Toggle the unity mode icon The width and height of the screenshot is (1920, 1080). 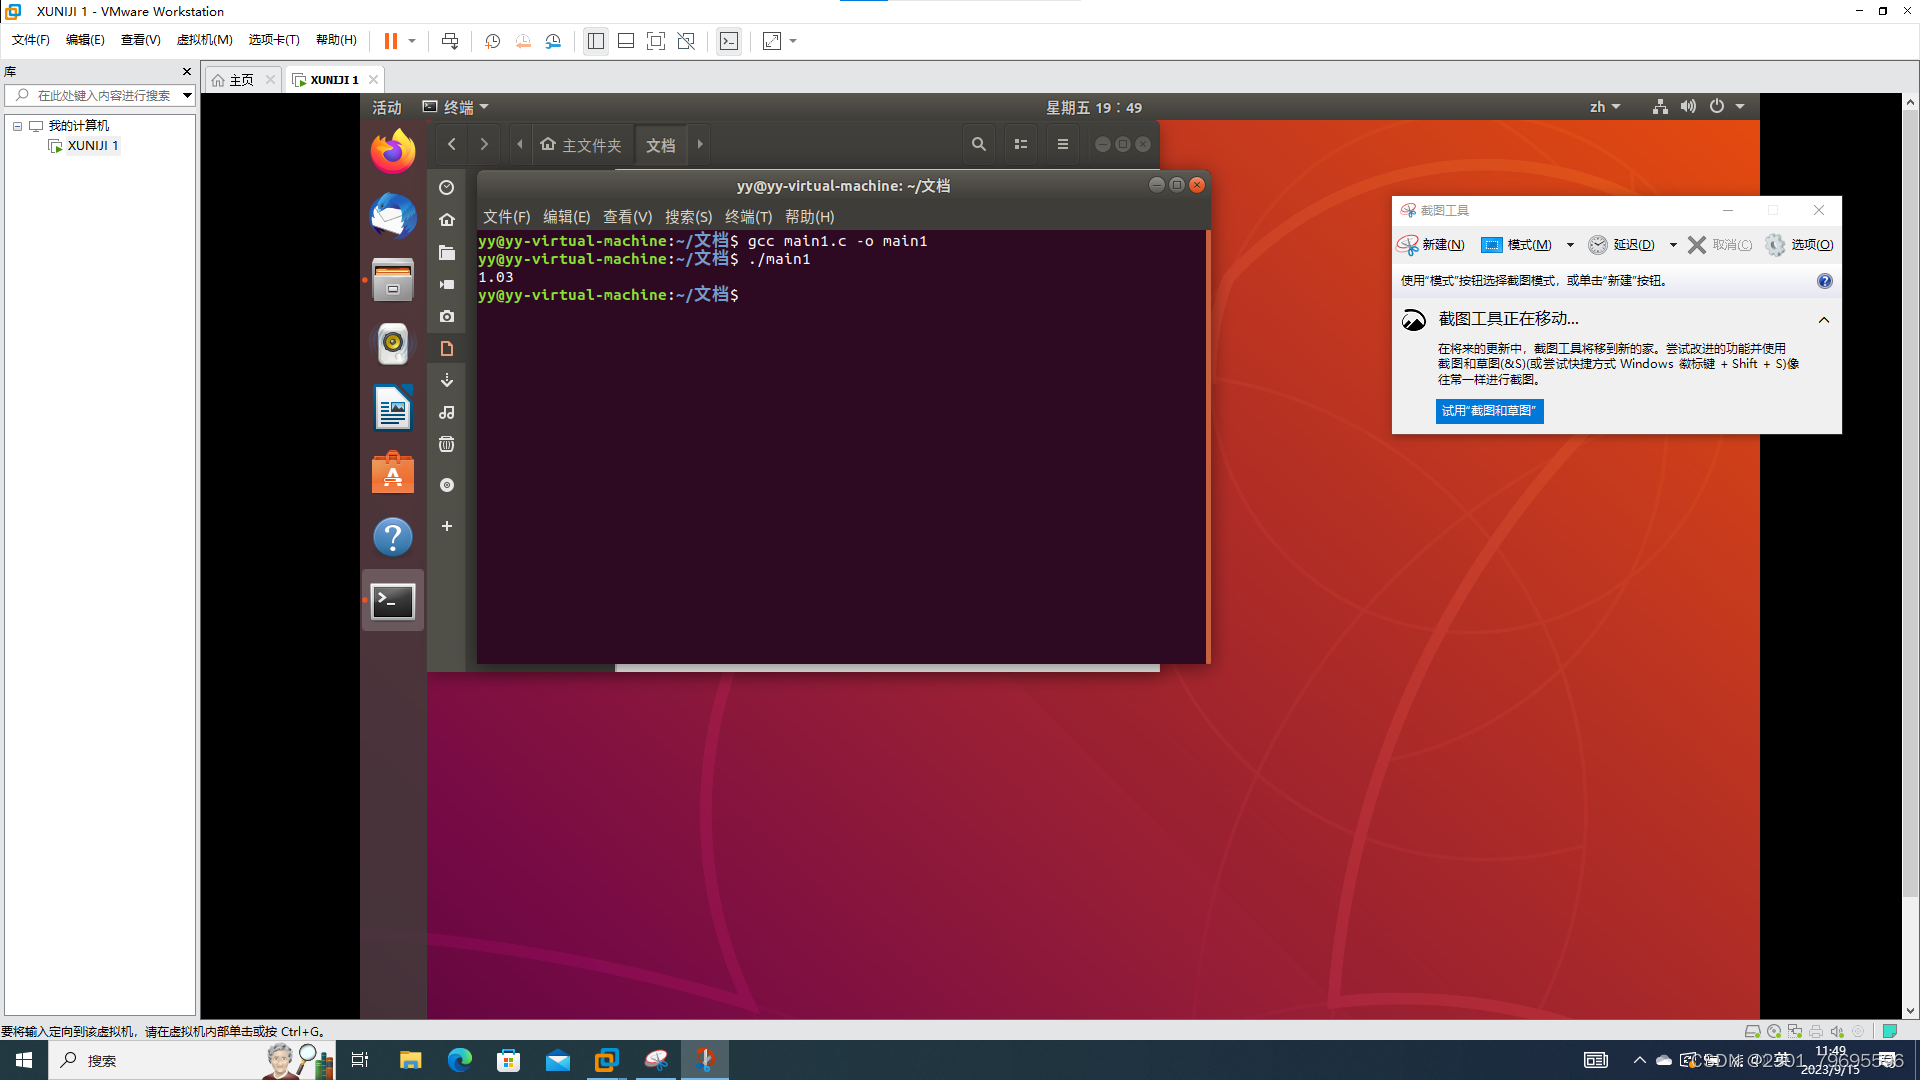coord(686,41)
